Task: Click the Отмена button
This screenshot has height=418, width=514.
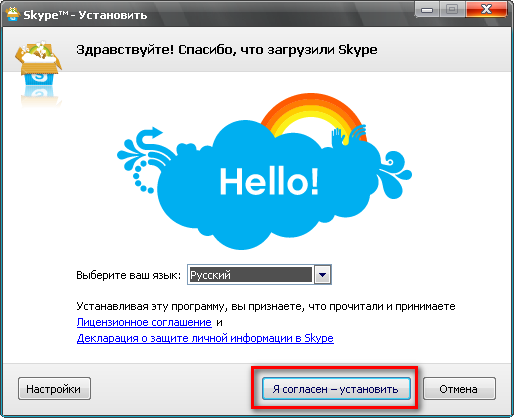Action: click(459, 389)
